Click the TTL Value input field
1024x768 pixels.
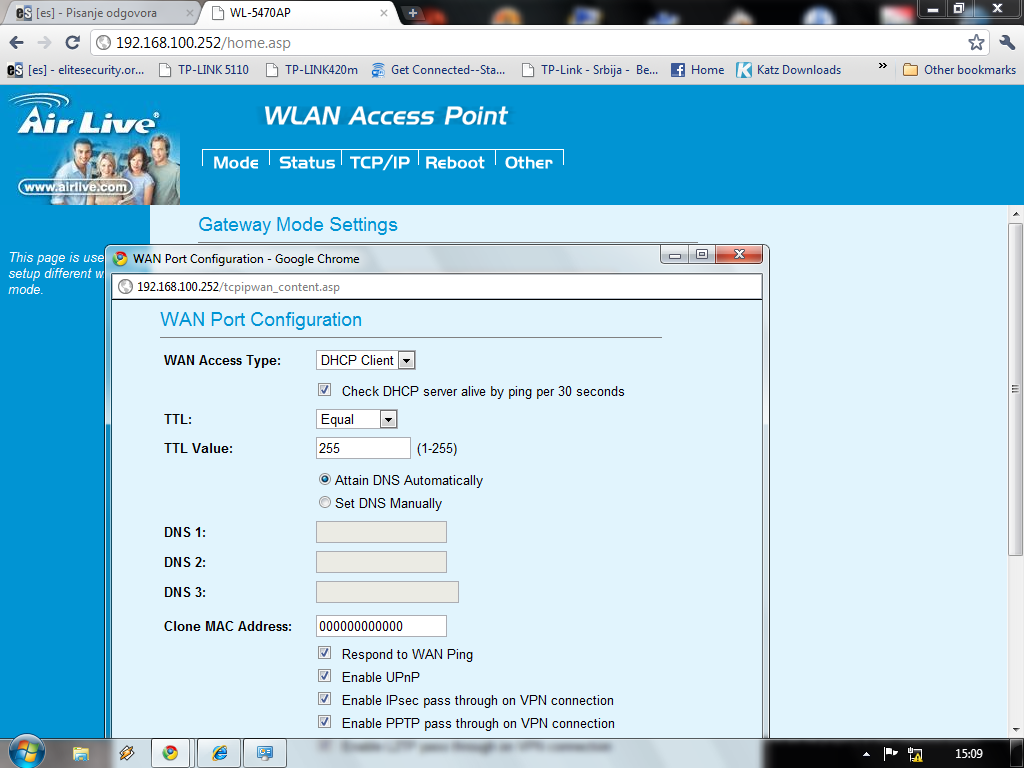[363, 448]
